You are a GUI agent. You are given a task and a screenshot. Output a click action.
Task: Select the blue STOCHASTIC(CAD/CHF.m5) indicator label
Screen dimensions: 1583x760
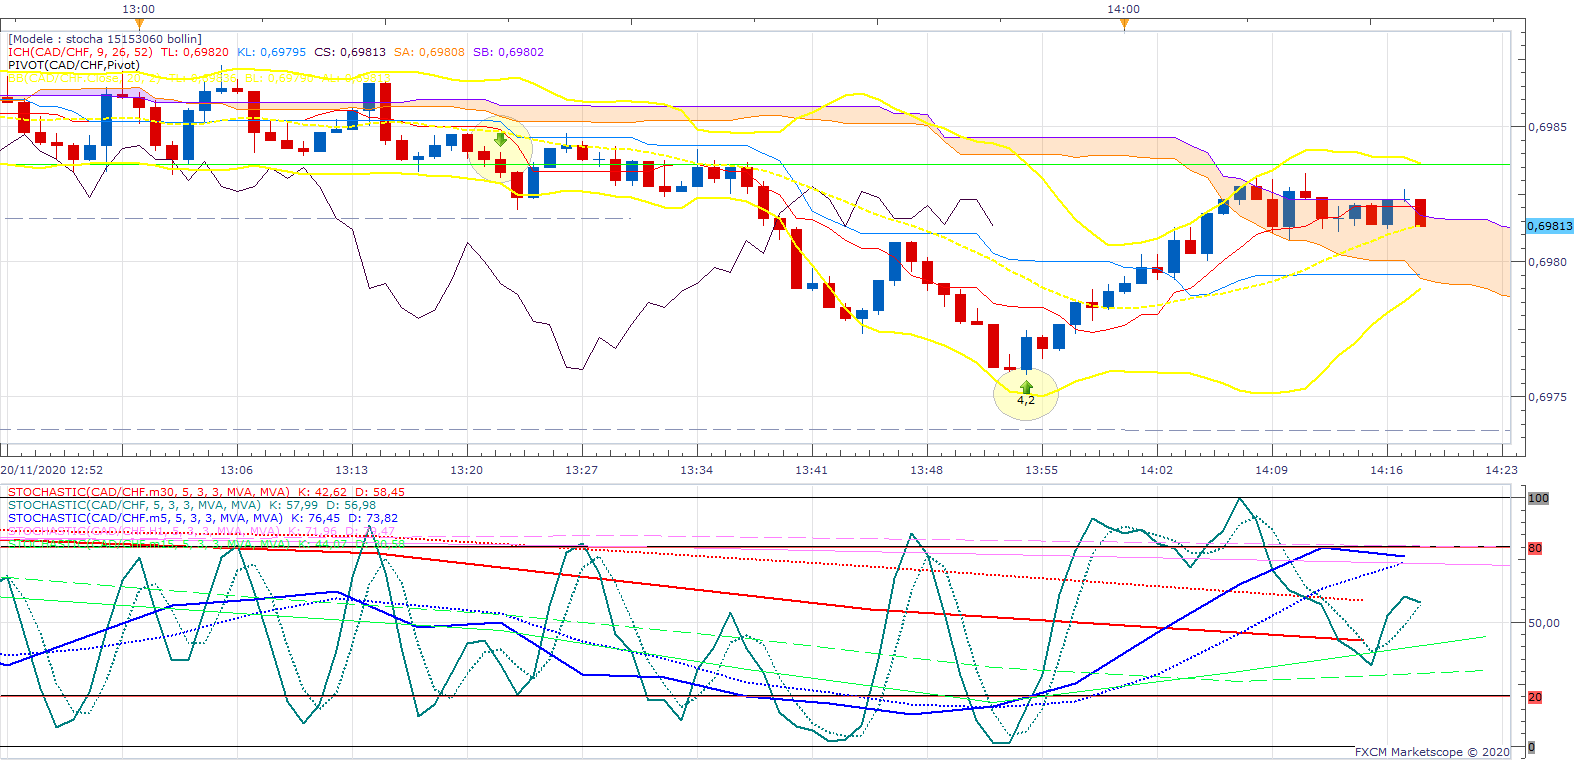tap(145, 518)
